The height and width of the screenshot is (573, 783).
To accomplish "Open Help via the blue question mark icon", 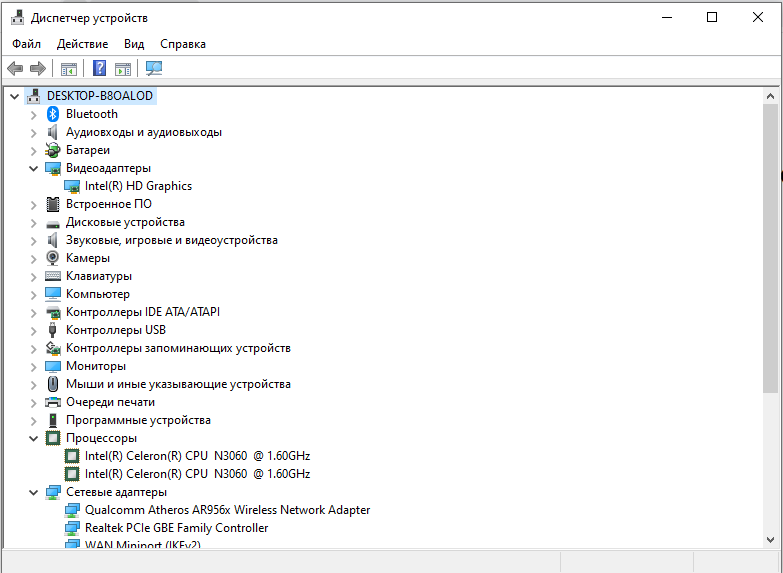I will (99, 68).
